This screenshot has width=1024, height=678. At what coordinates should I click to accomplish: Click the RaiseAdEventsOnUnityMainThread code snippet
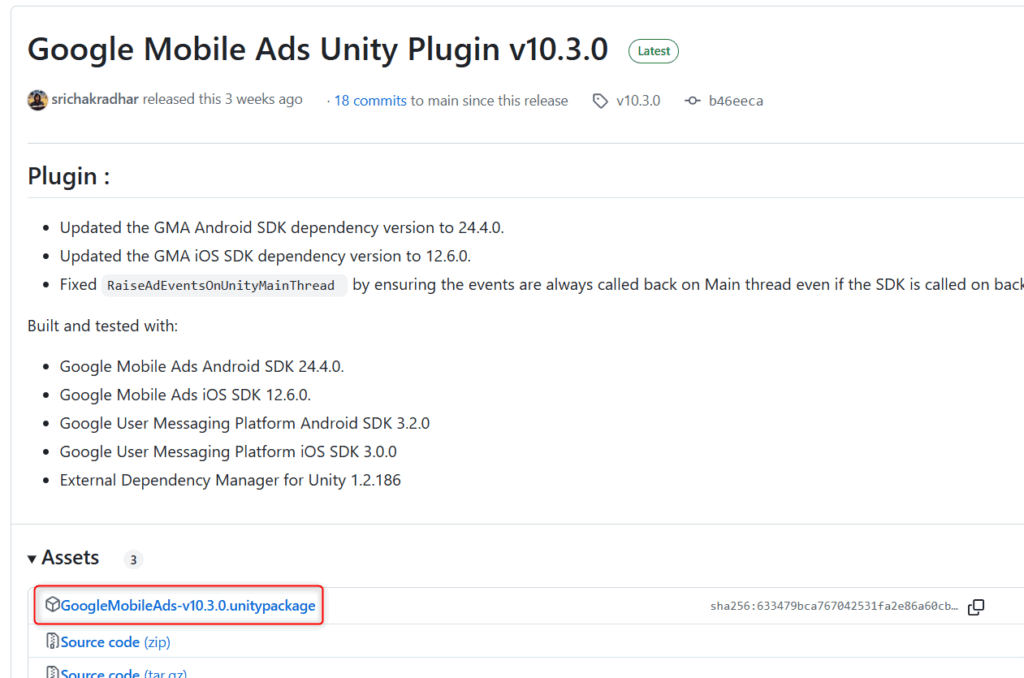221,285
